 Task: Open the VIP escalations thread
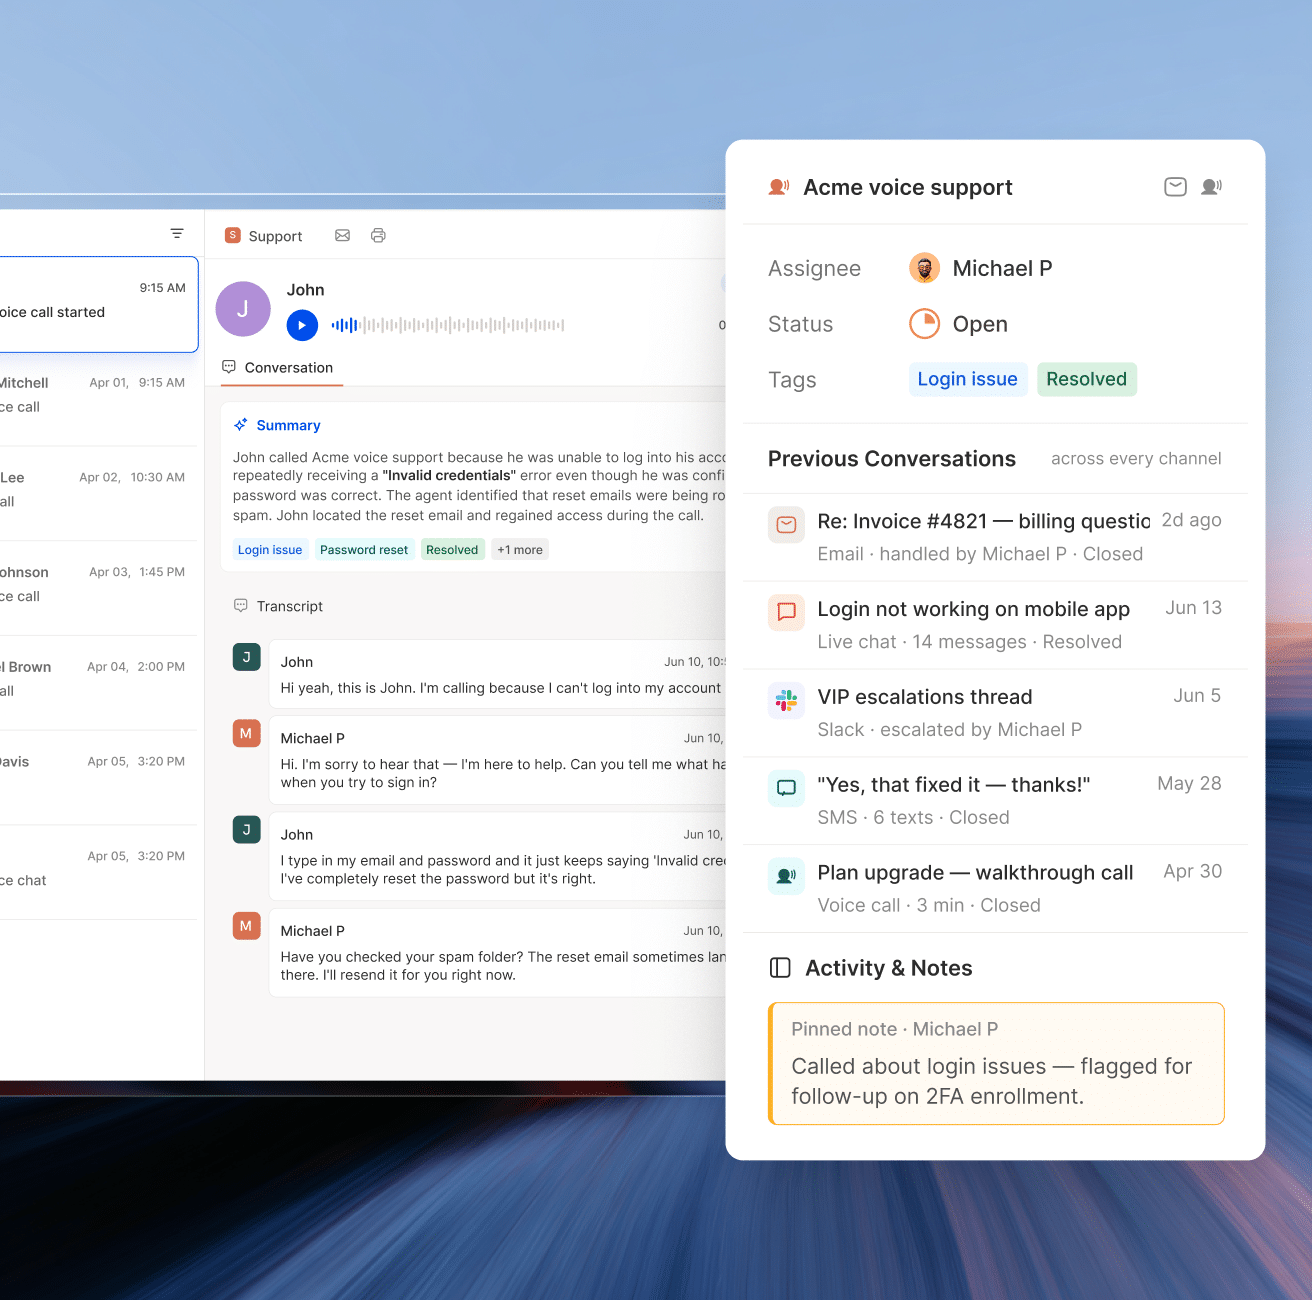[996, 713]
